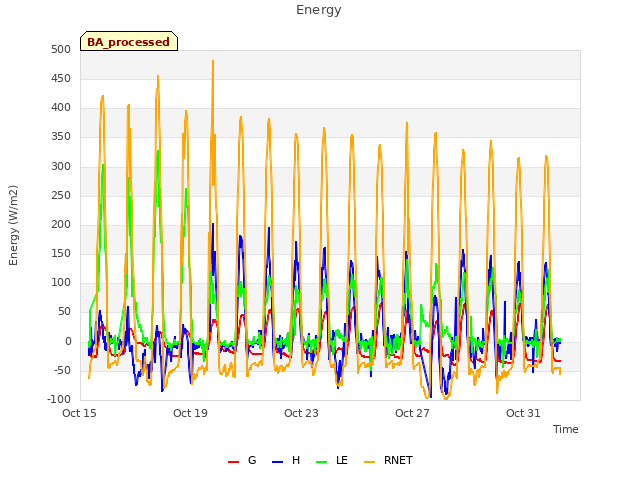Click the orange RNET legend color marker
The height and width of the screenshot is (480, 640).
(369, 462)
